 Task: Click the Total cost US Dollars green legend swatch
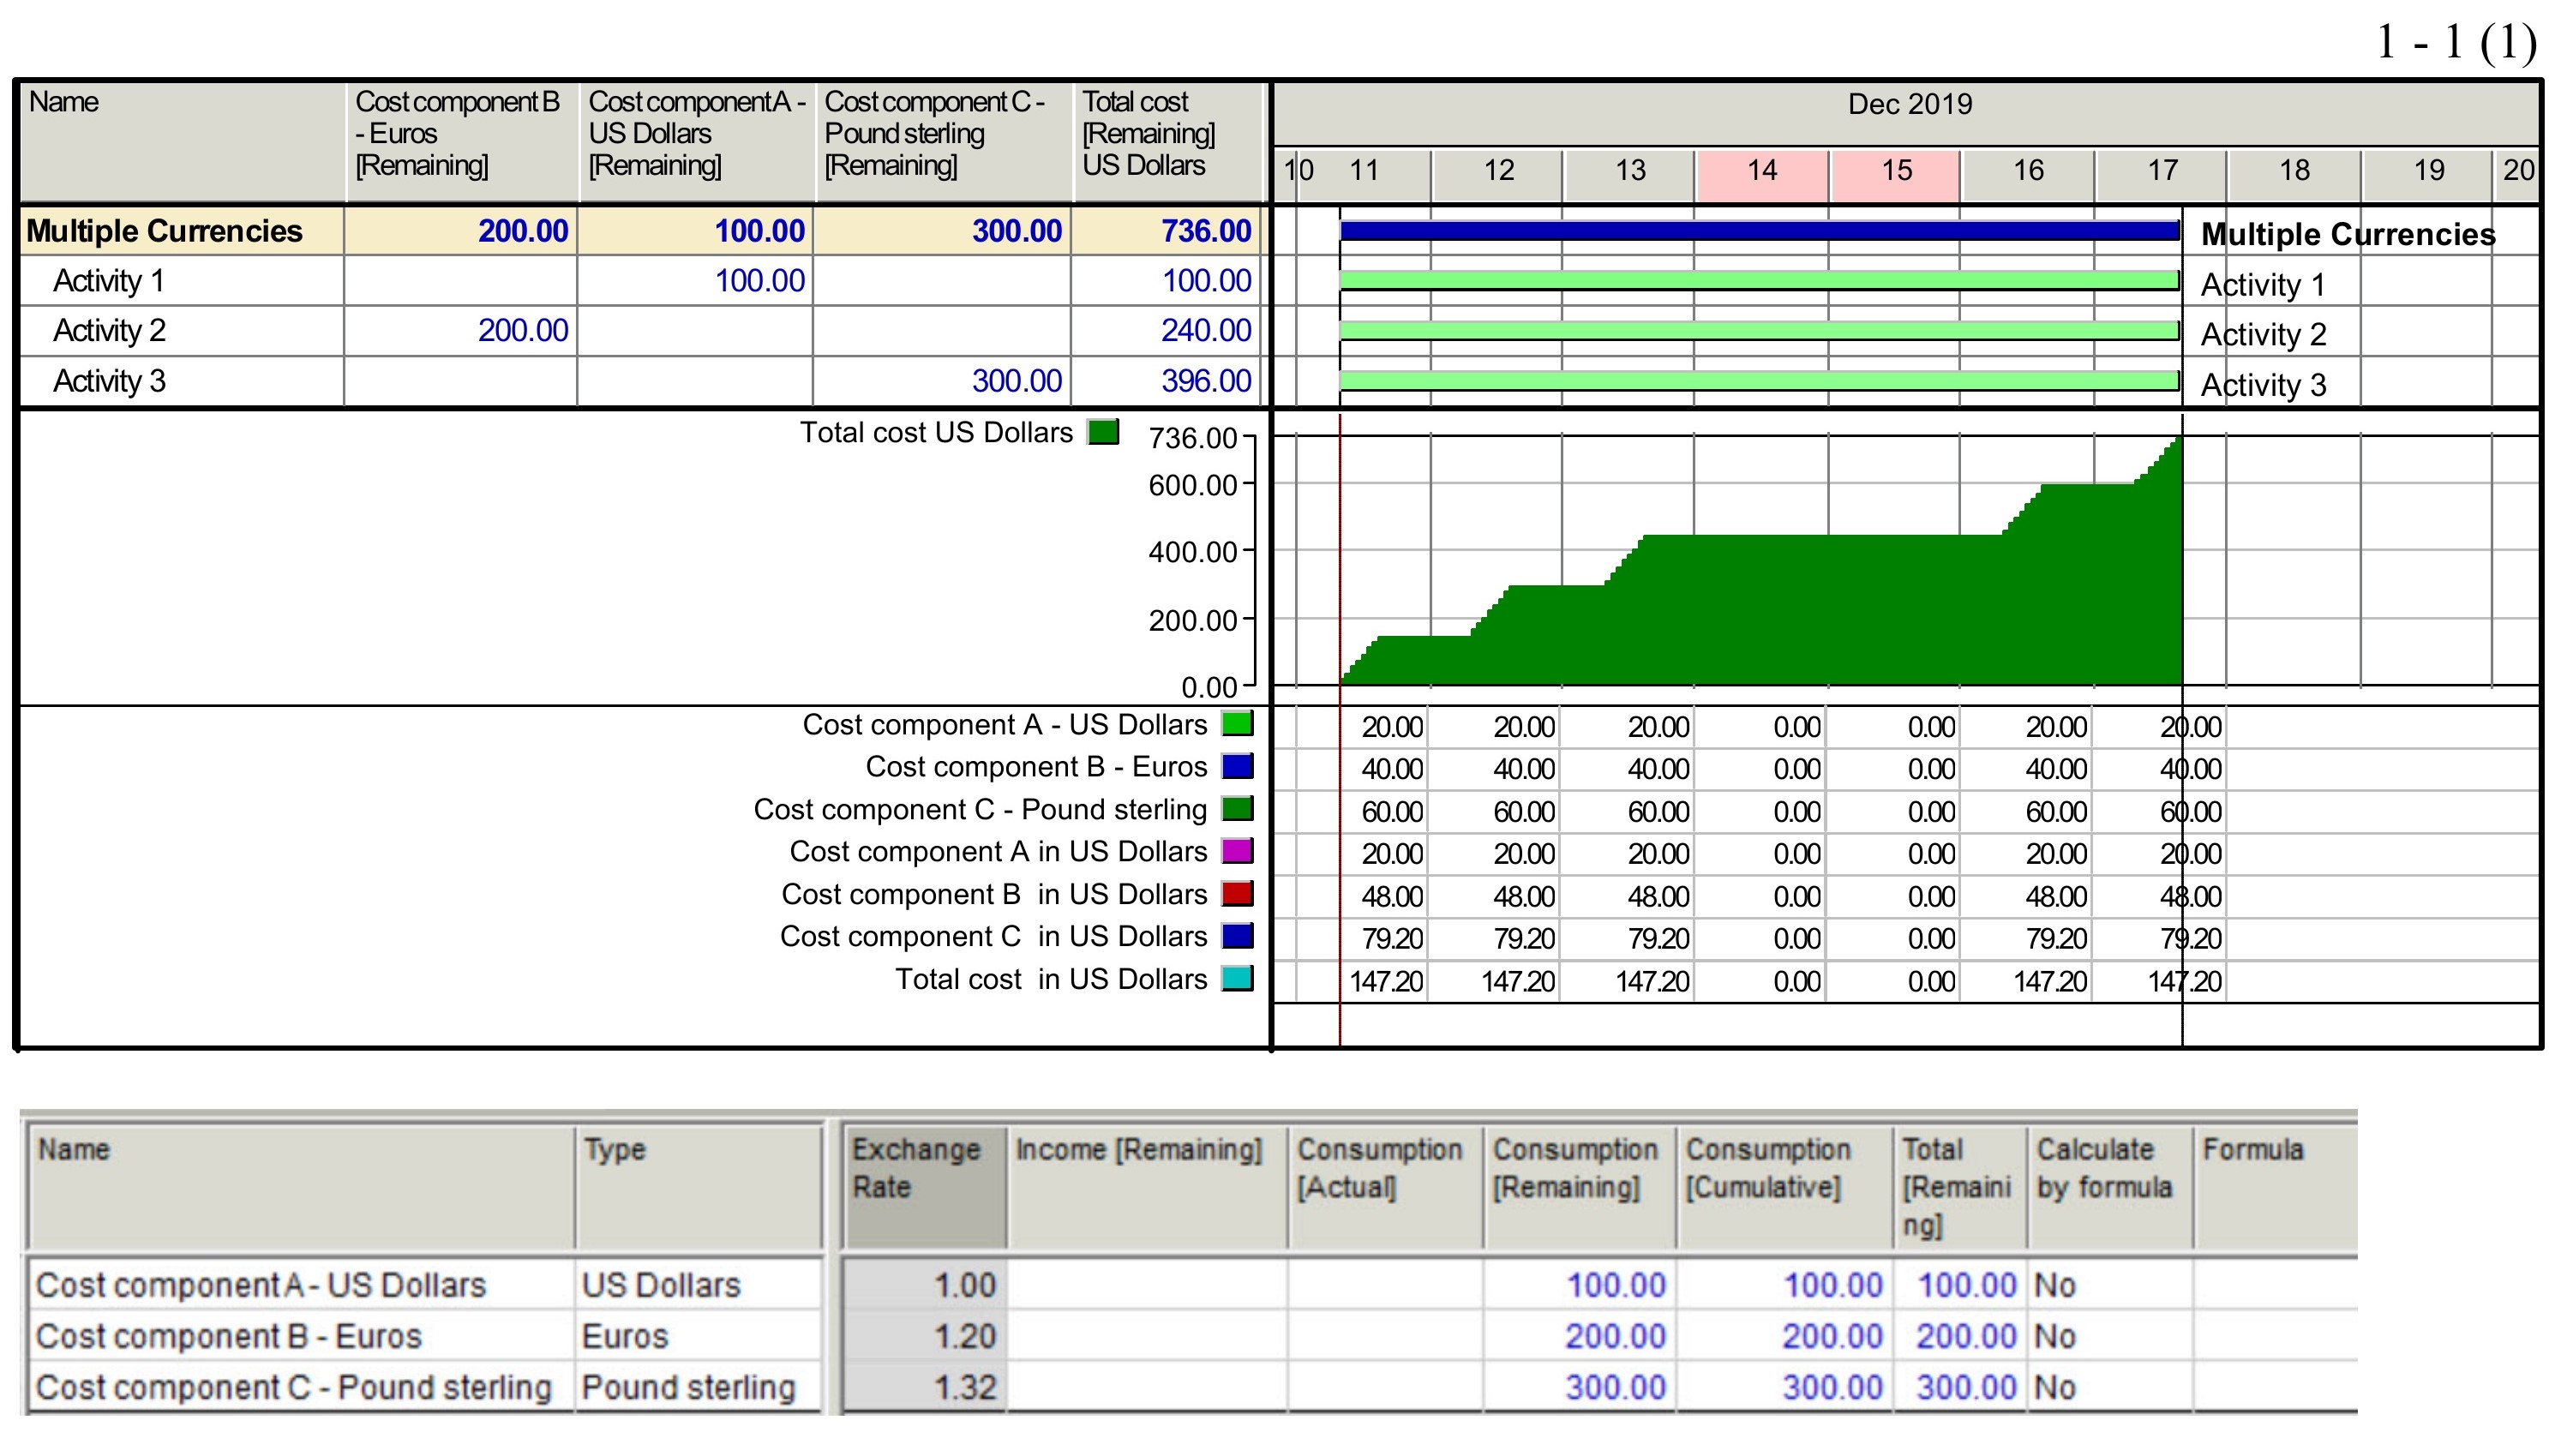1102,432
